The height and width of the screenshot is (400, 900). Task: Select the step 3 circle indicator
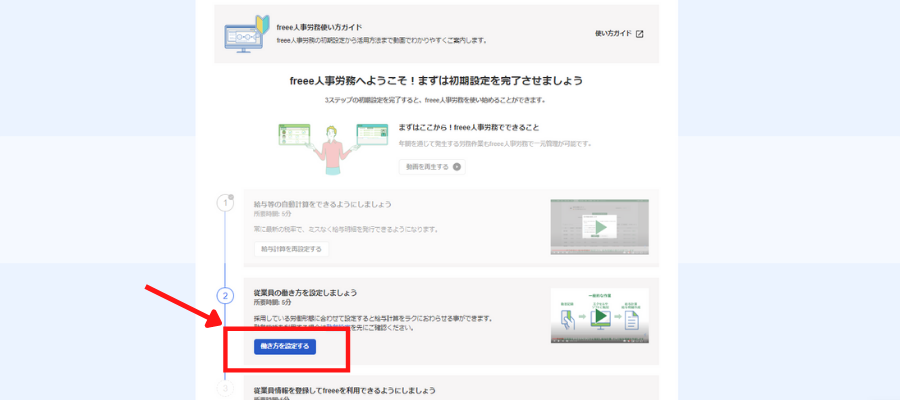coord(225,390)
